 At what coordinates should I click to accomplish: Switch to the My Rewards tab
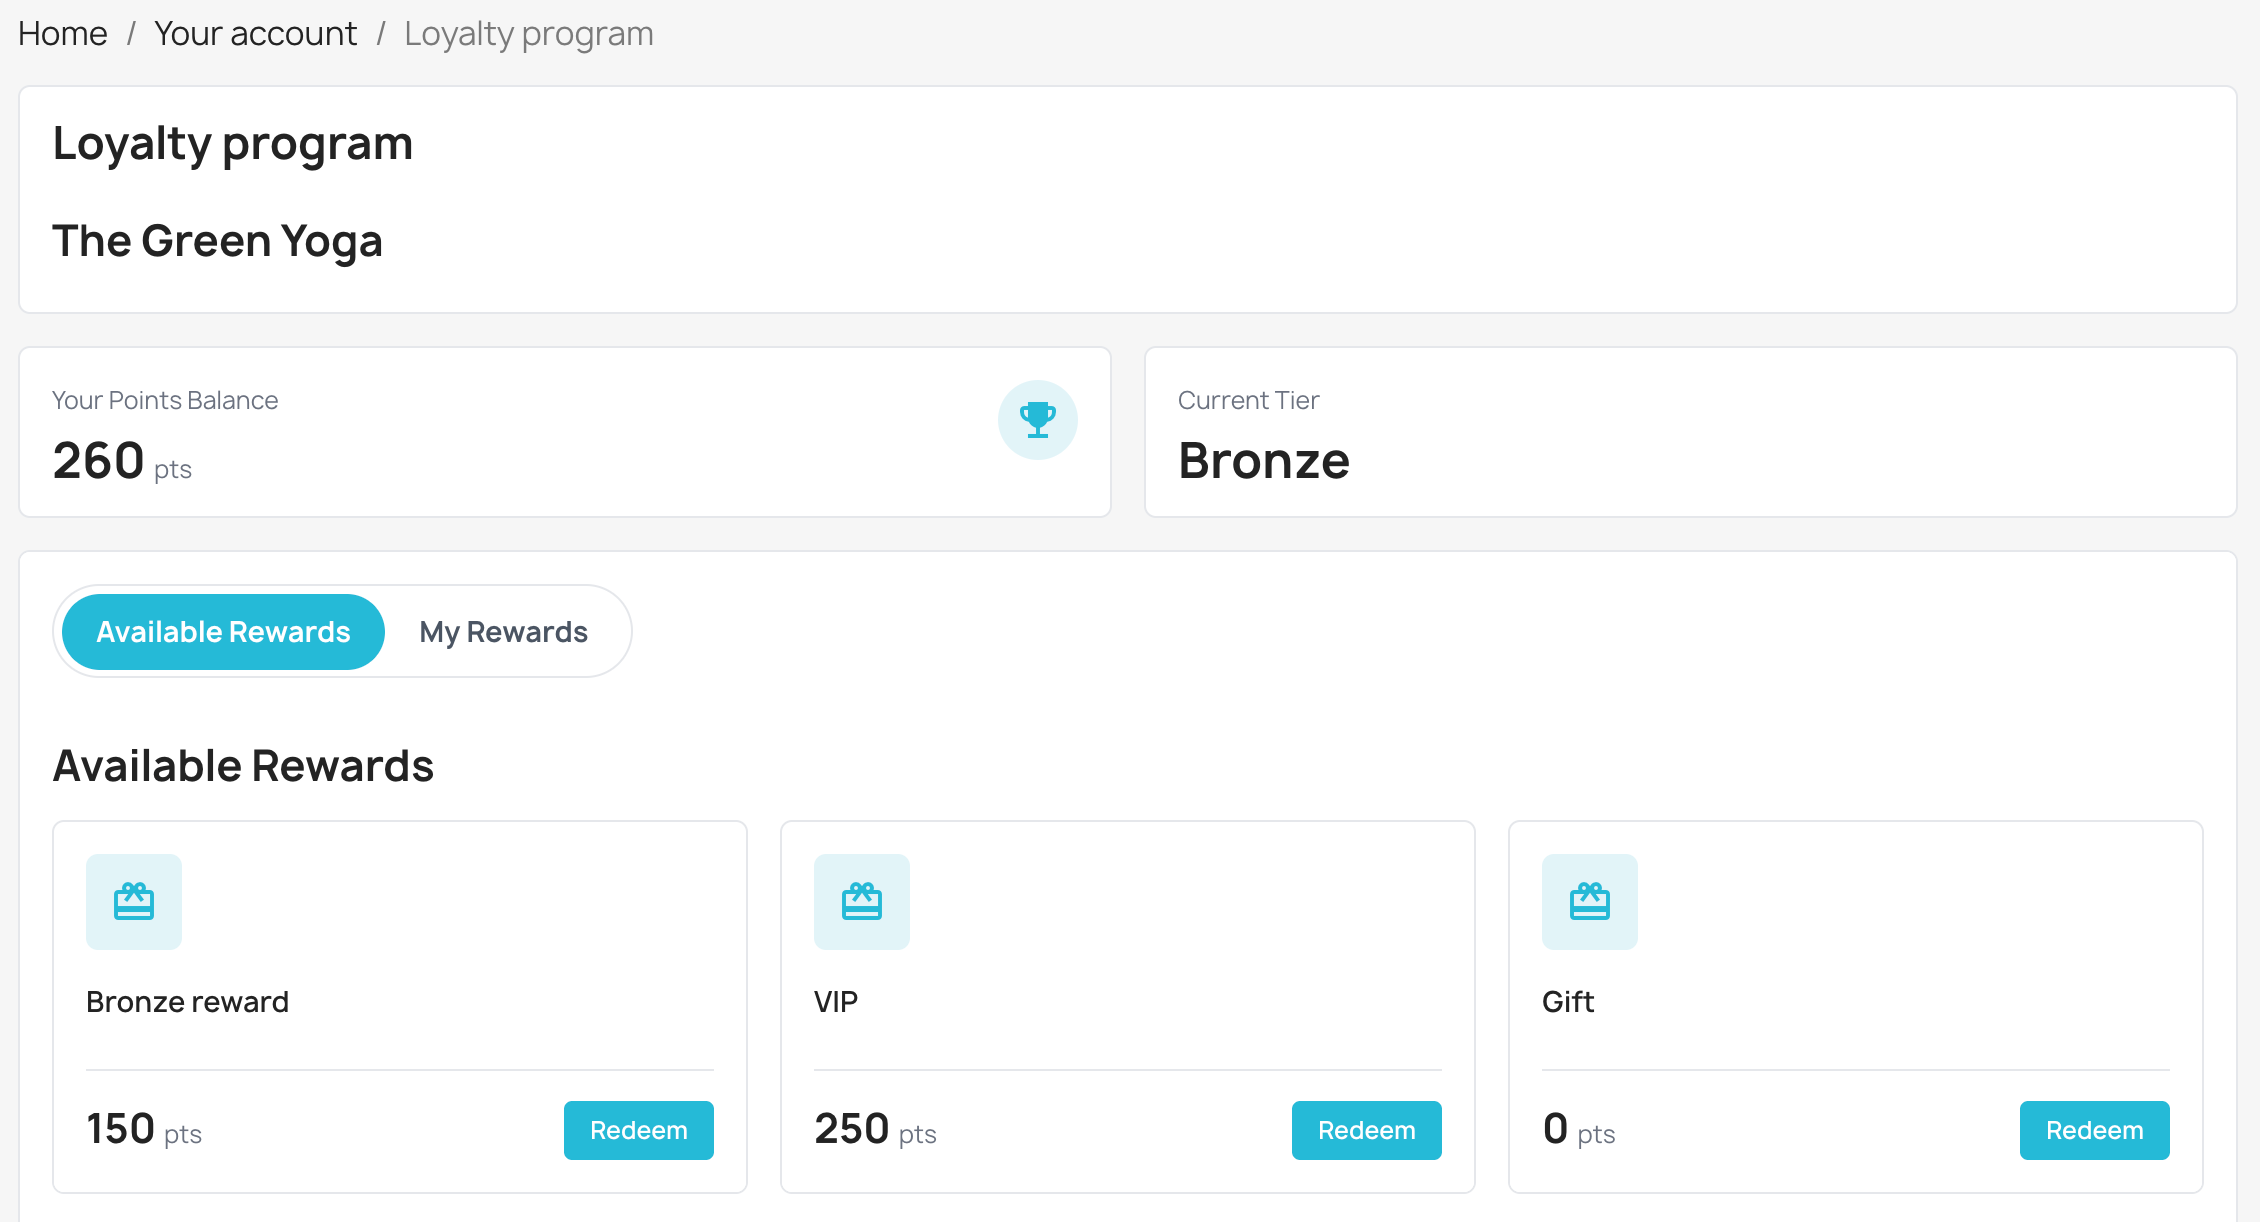tap(503, 631)
